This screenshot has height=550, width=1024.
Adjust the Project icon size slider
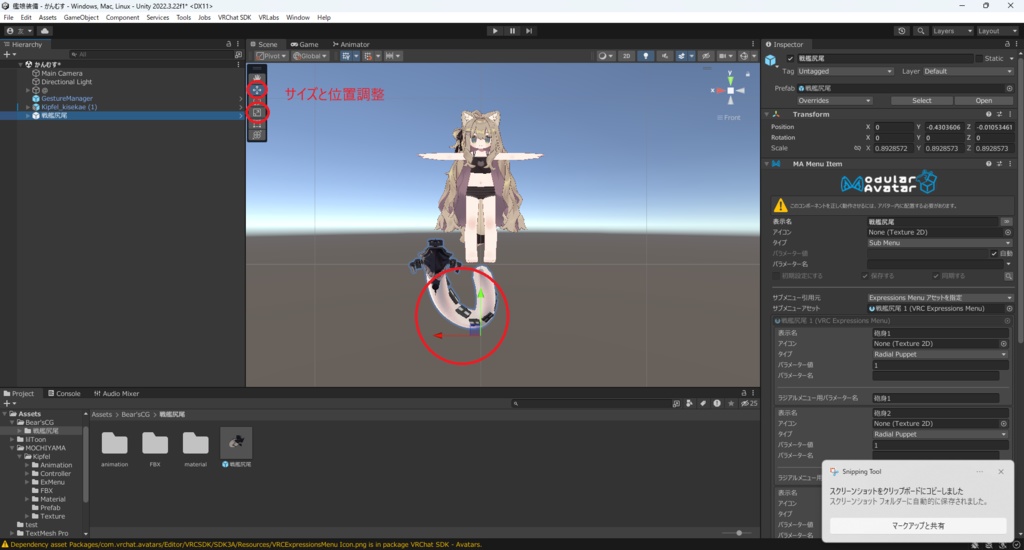click(738, 533)
